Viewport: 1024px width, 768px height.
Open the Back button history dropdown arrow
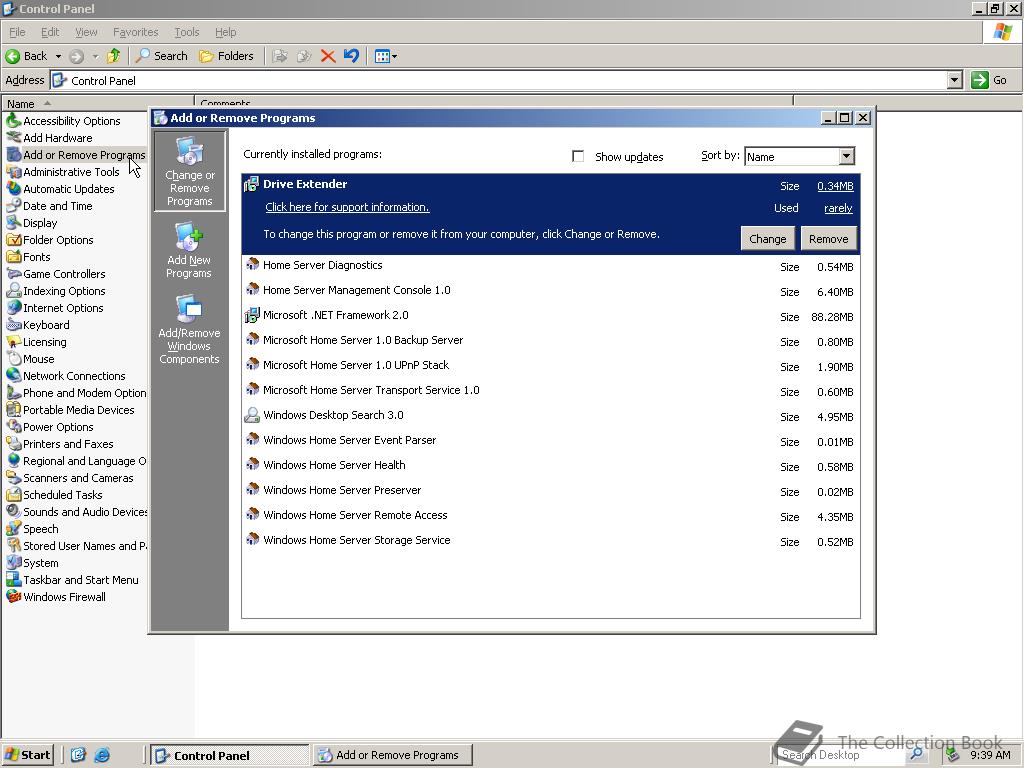58,56
